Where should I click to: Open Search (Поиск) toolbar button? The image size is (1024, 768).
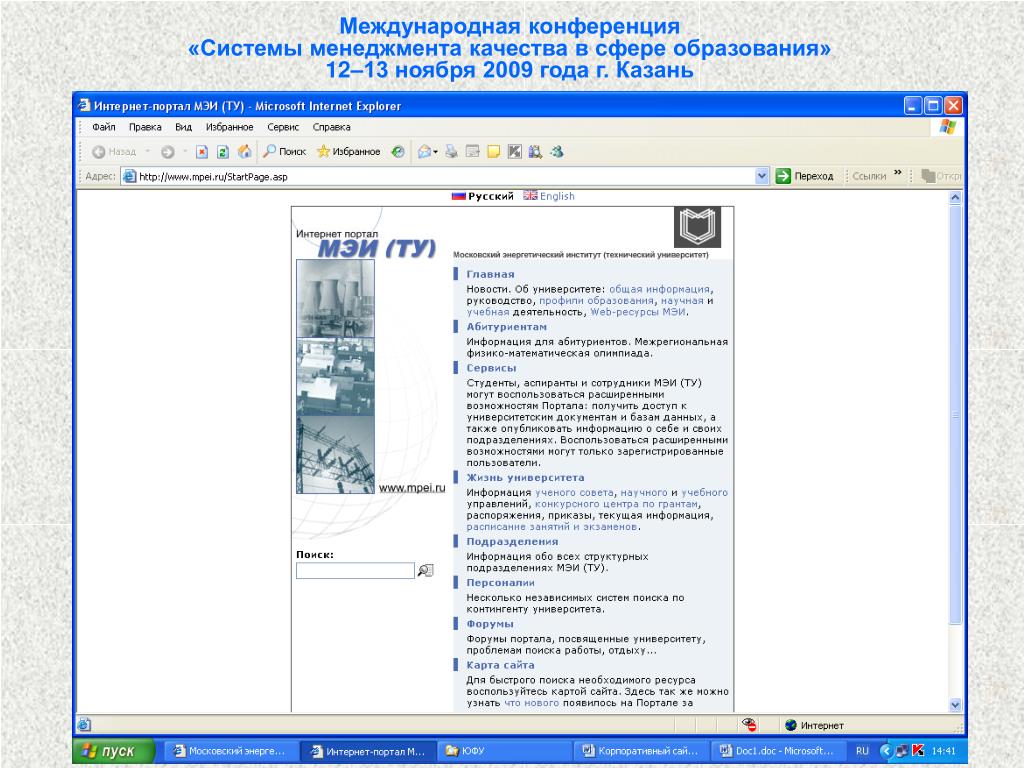(x=284, y=152)
